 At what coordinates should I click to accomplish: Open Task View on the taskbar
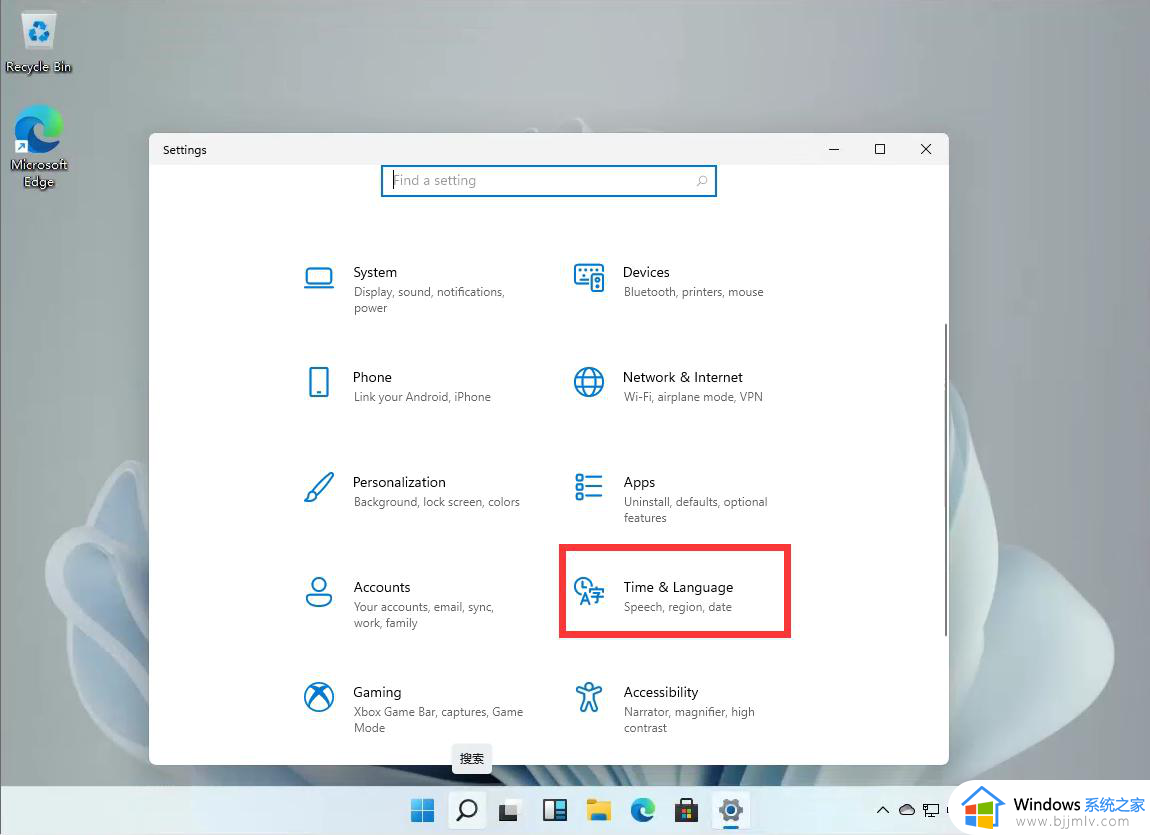tap(510, 811)
